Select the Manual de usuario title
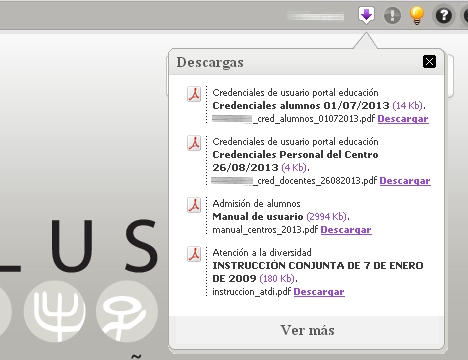 click(258, 217)
